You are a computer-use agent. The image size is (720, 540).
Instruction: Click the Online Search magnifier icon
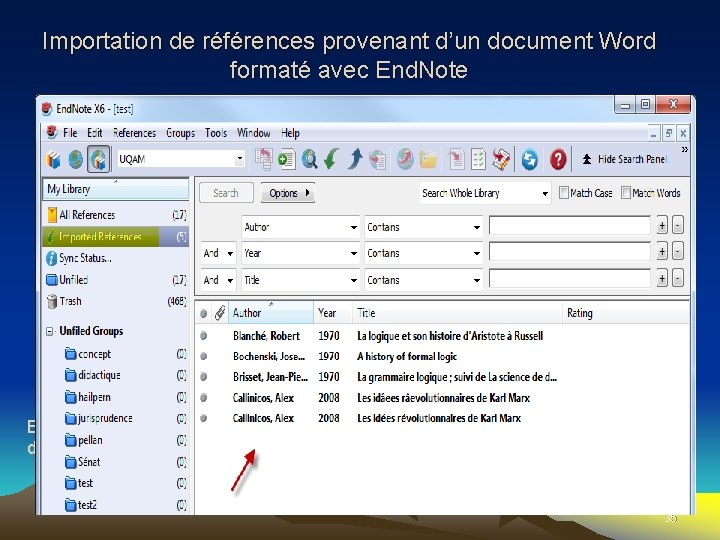click(x=309, y=159)
